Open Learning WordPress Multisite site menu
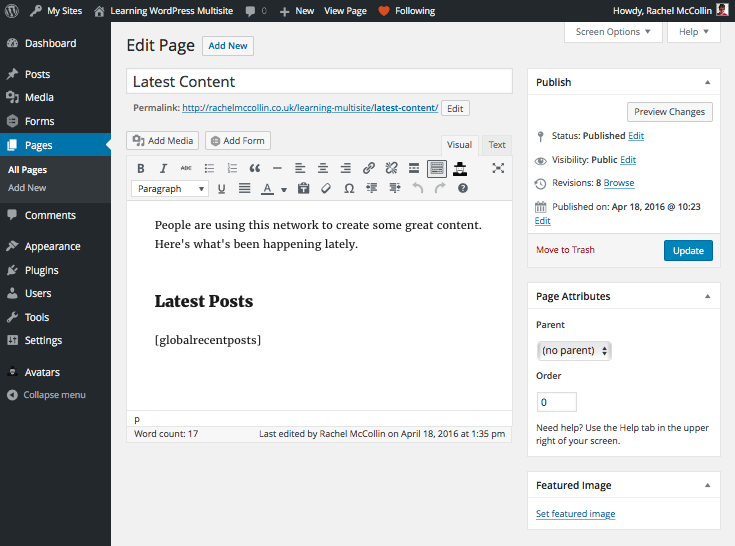Screen dimensions: 735x546 pyautogui.click(x=164, y=11)
